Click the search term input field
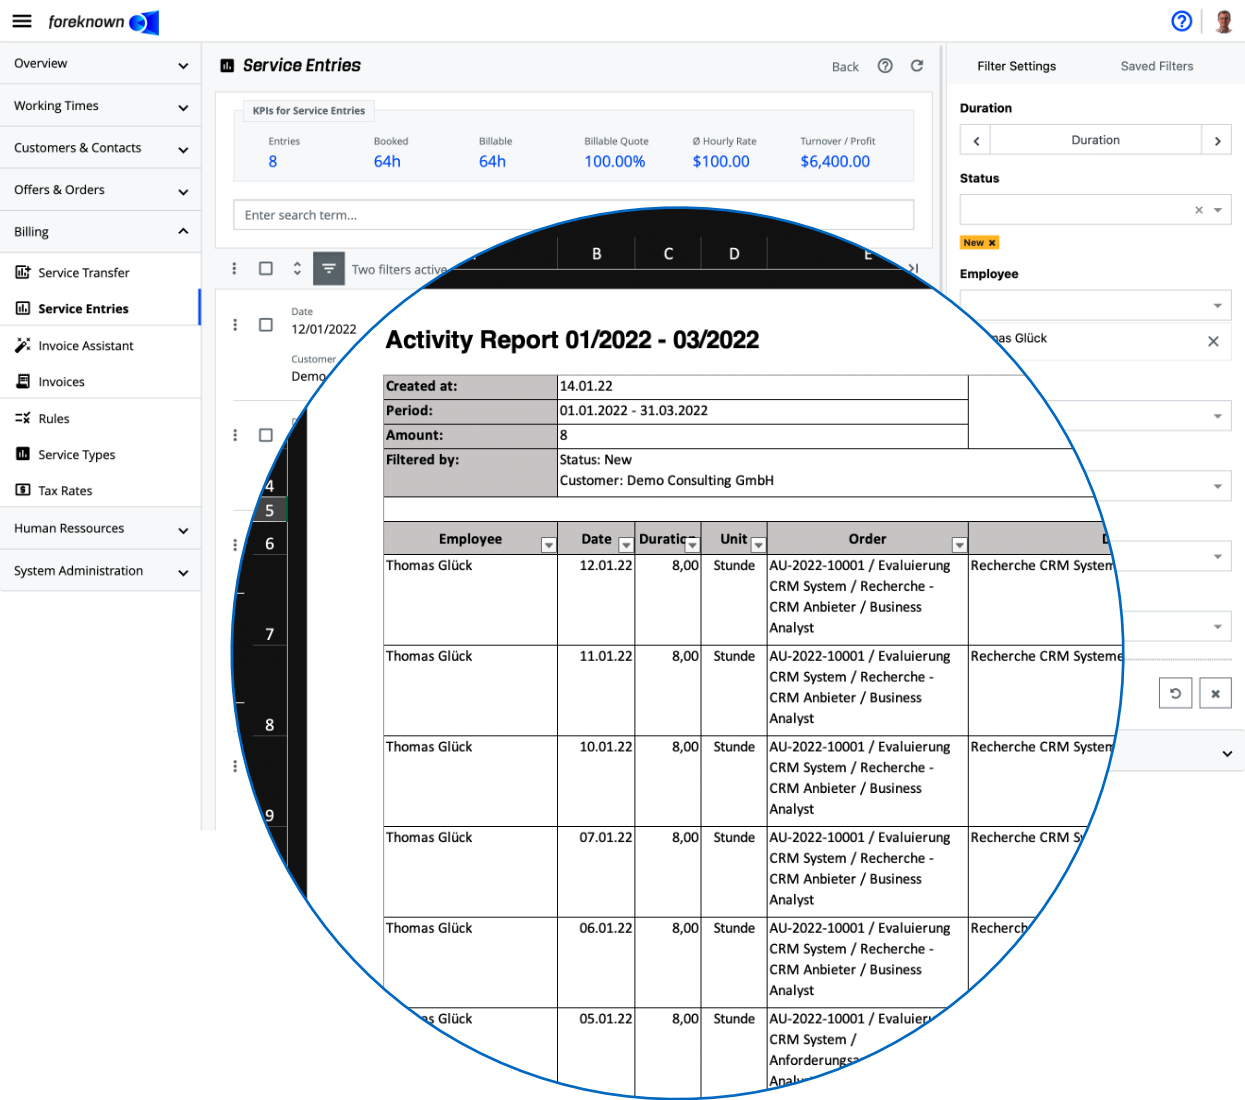 [x=574, y=215]
